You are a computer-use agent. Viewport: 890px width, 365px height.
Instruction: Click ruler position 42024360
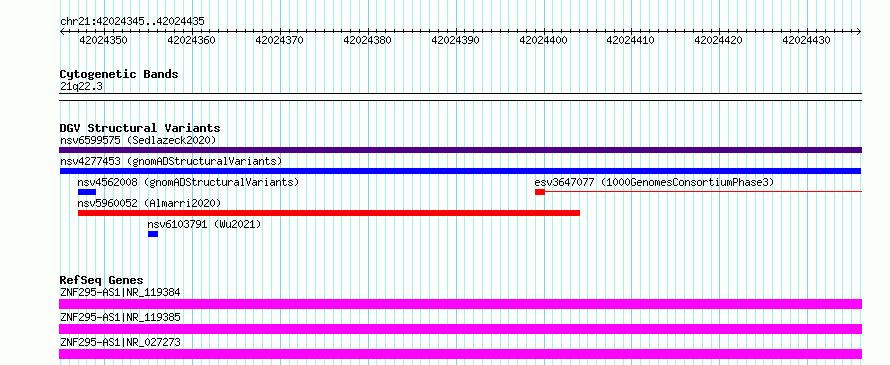[192, 40]
